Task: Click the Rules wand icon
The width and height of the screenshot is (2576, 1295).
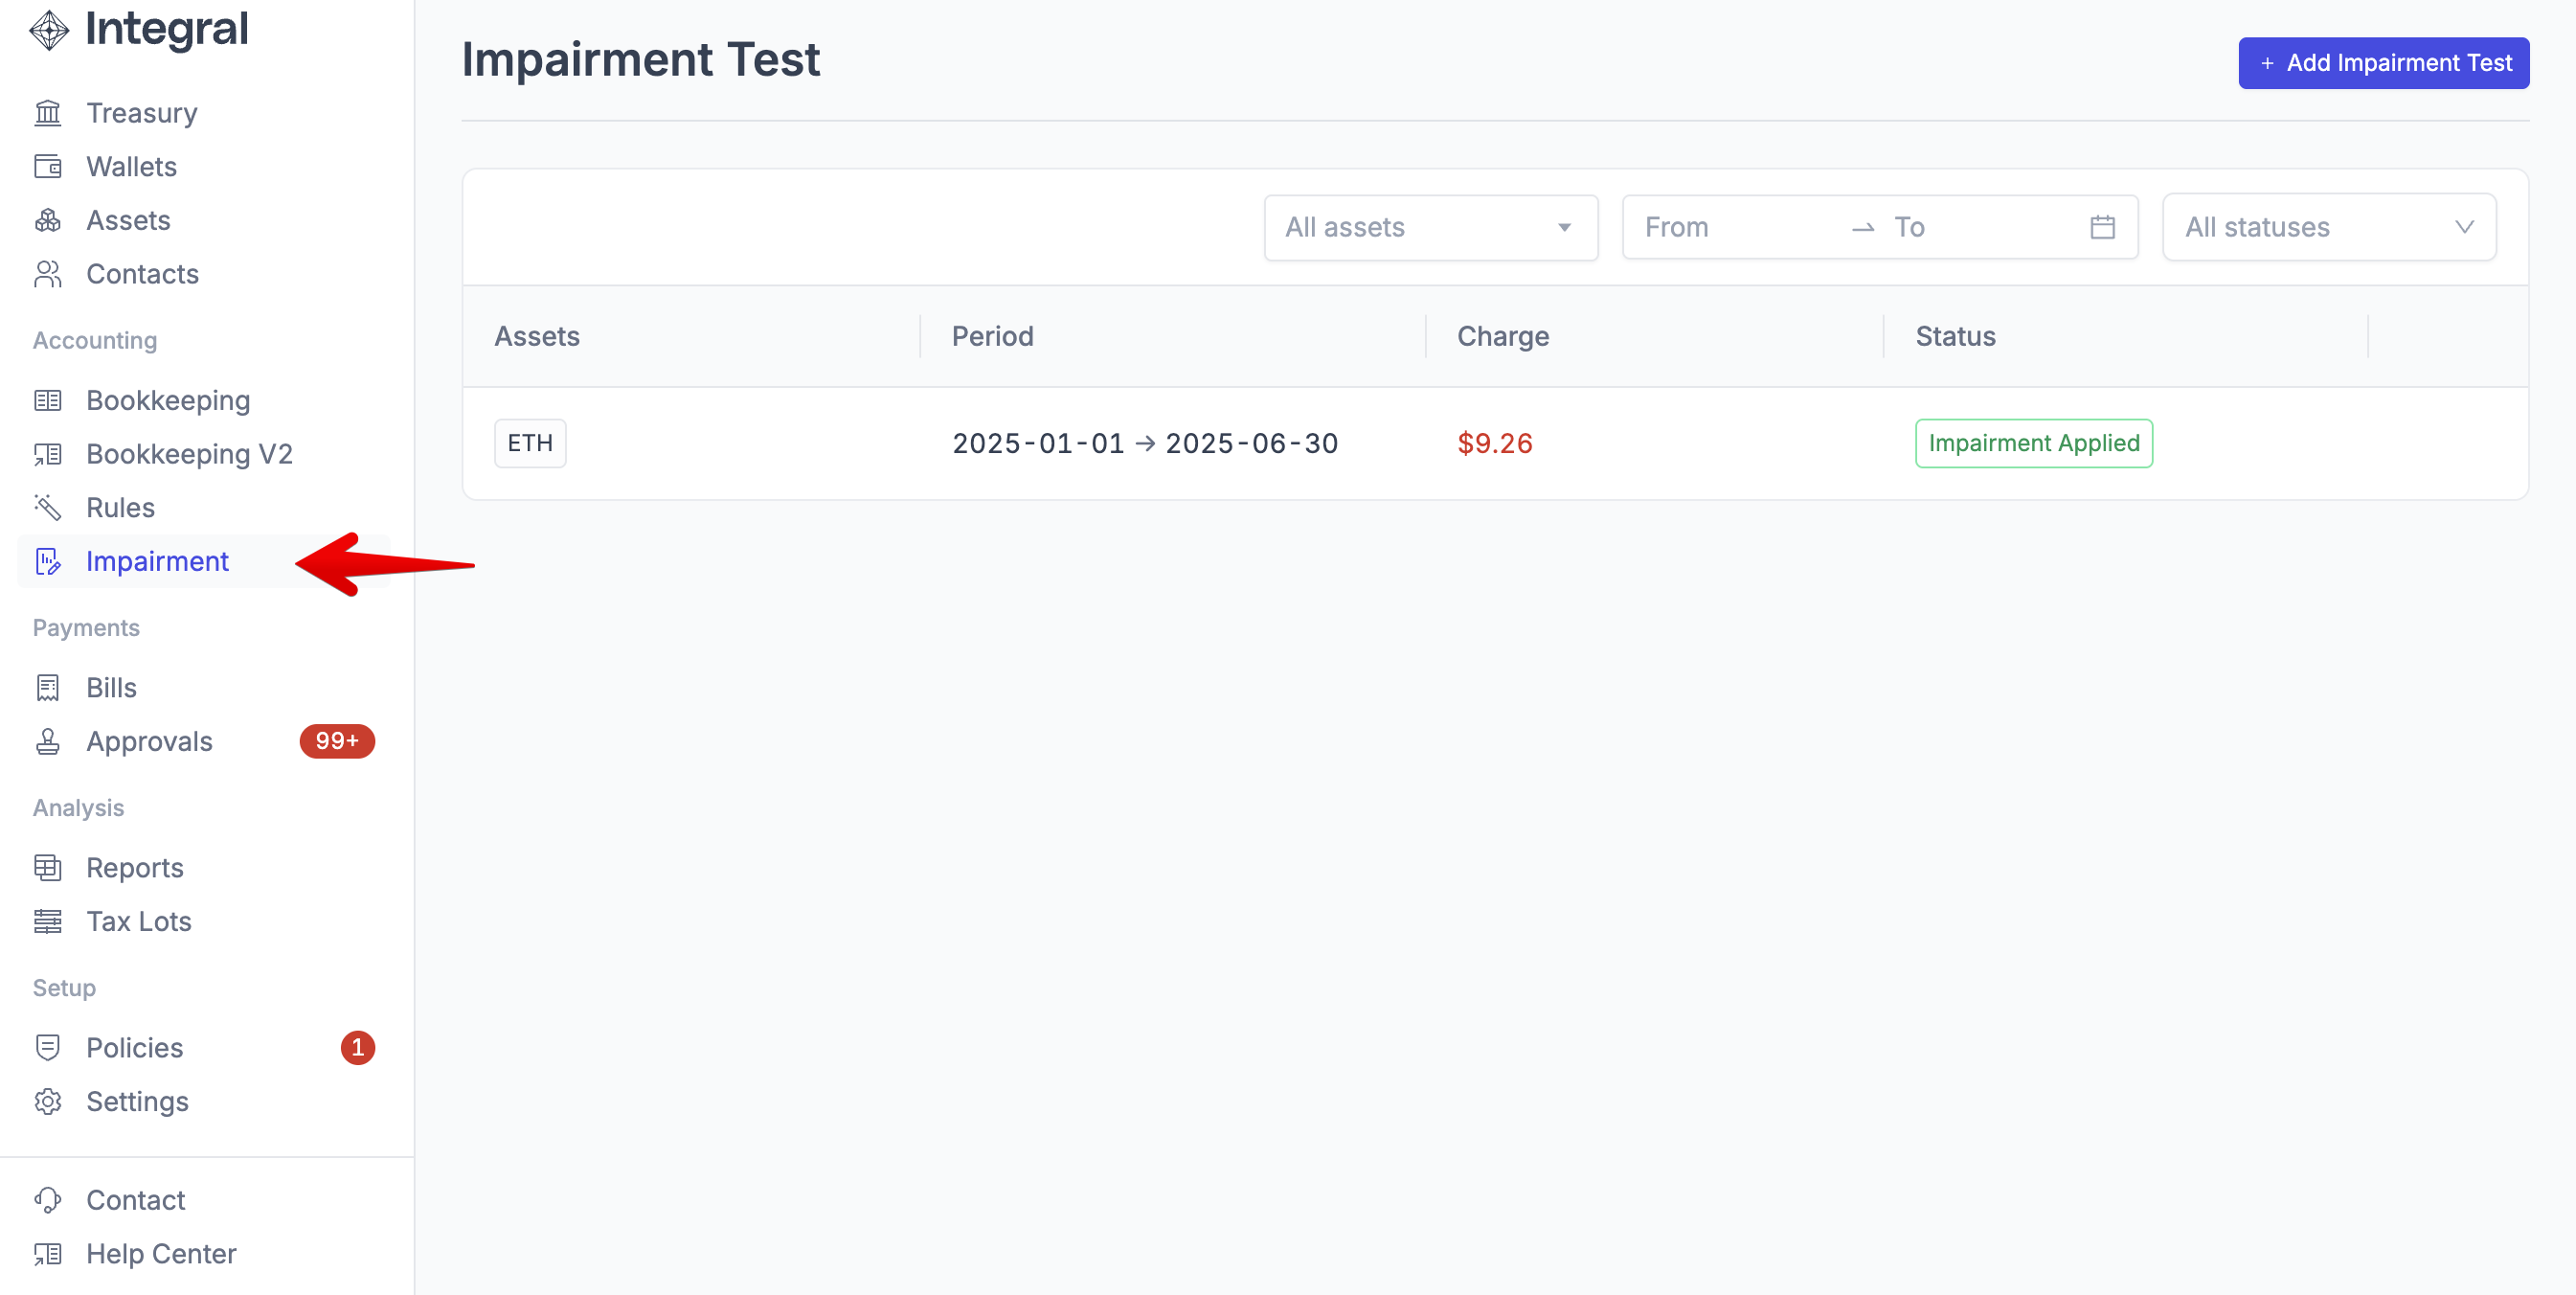Action: 47,508
